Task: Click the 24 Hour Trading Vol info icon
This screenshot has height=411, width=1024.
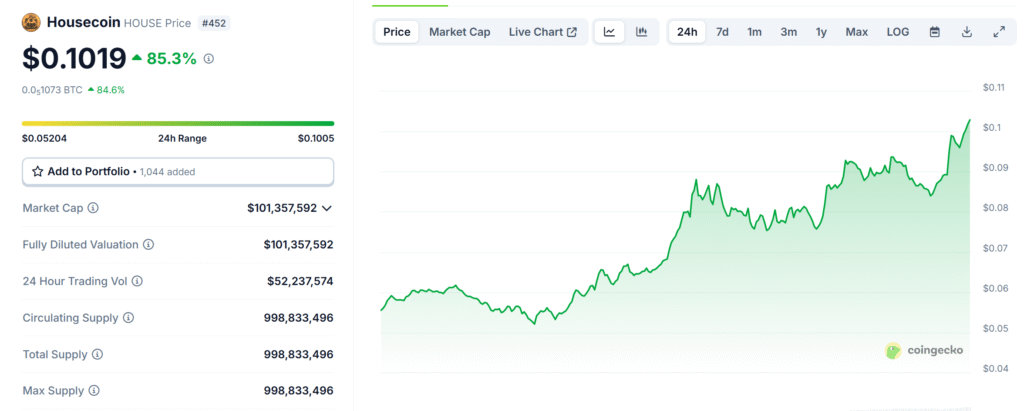Action: coord(137,282)
